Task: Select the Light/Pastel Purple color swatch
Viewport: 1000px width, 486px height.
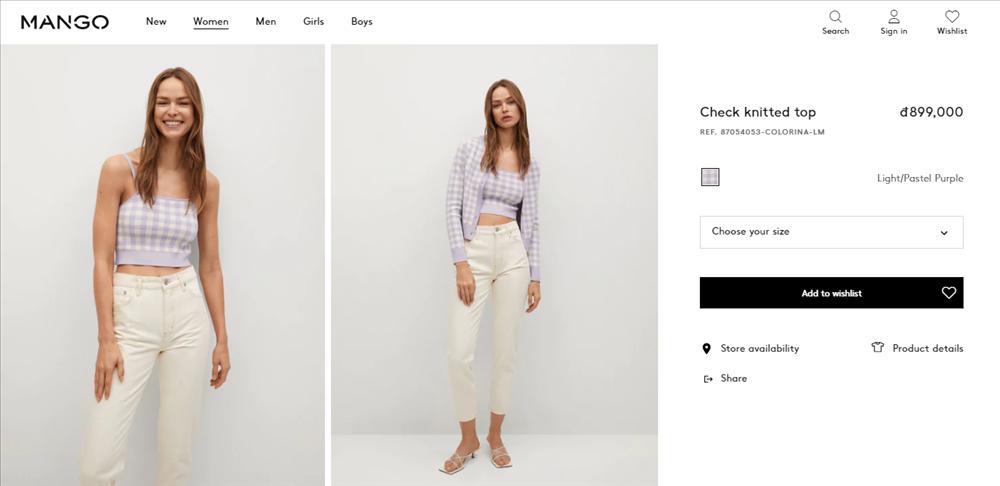Action: pyautogui.click(x=710, y=177)
